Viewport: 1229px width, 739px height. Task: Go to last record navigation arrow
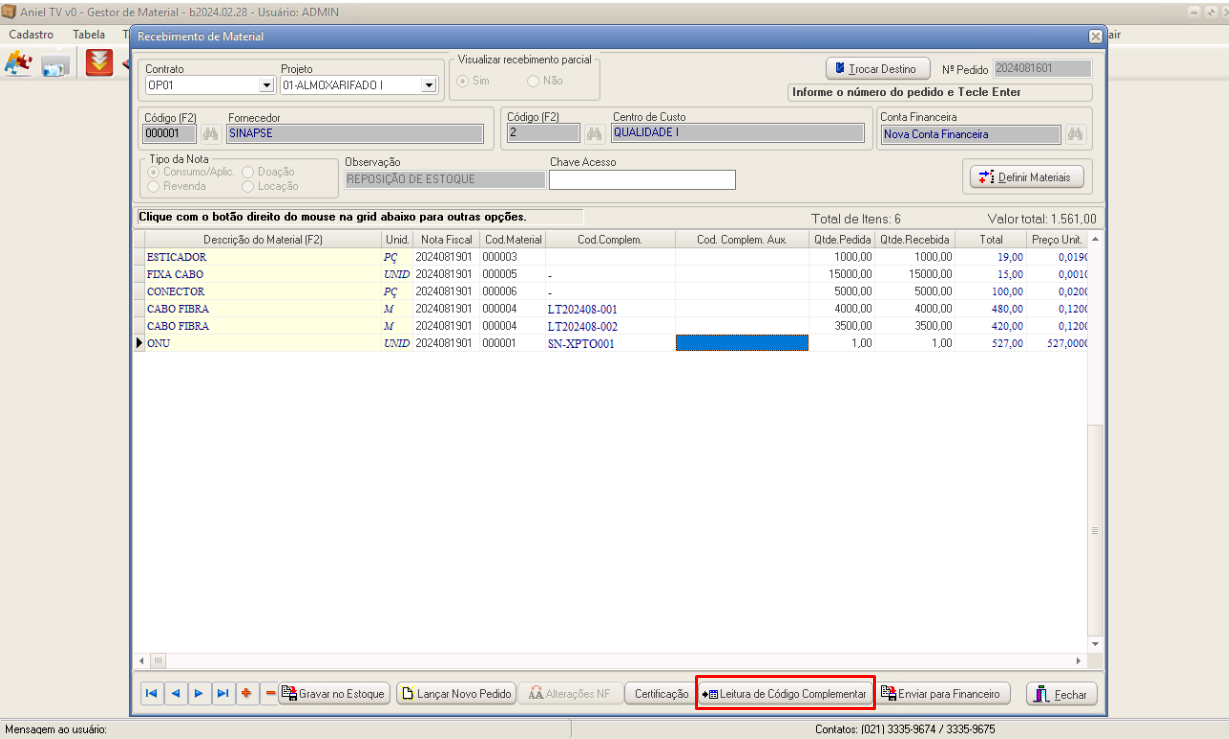coord(223,694)
